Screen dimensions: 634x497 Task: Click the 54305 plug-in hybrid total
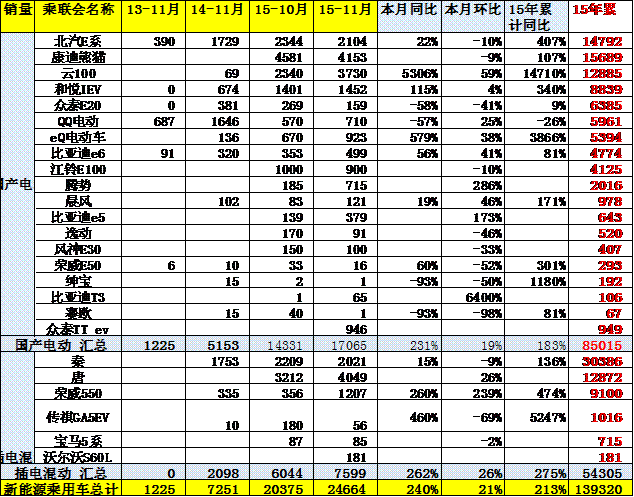[x=600, y=473]
